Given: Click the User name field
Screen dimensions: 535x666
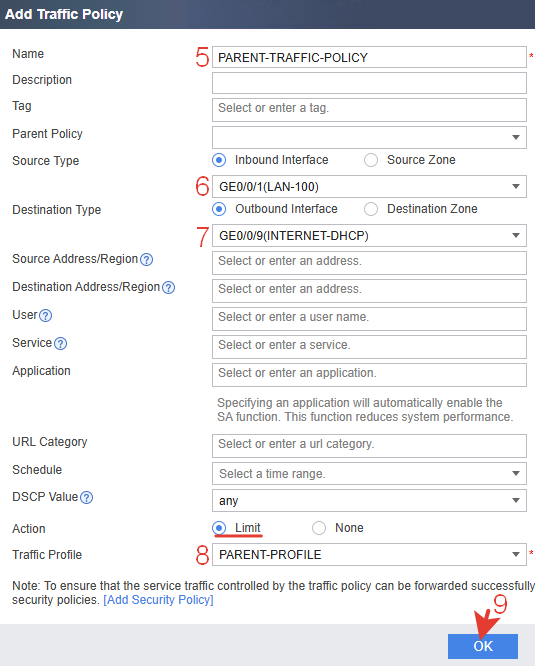Looking at the screenshot, I should click(369, 319).
